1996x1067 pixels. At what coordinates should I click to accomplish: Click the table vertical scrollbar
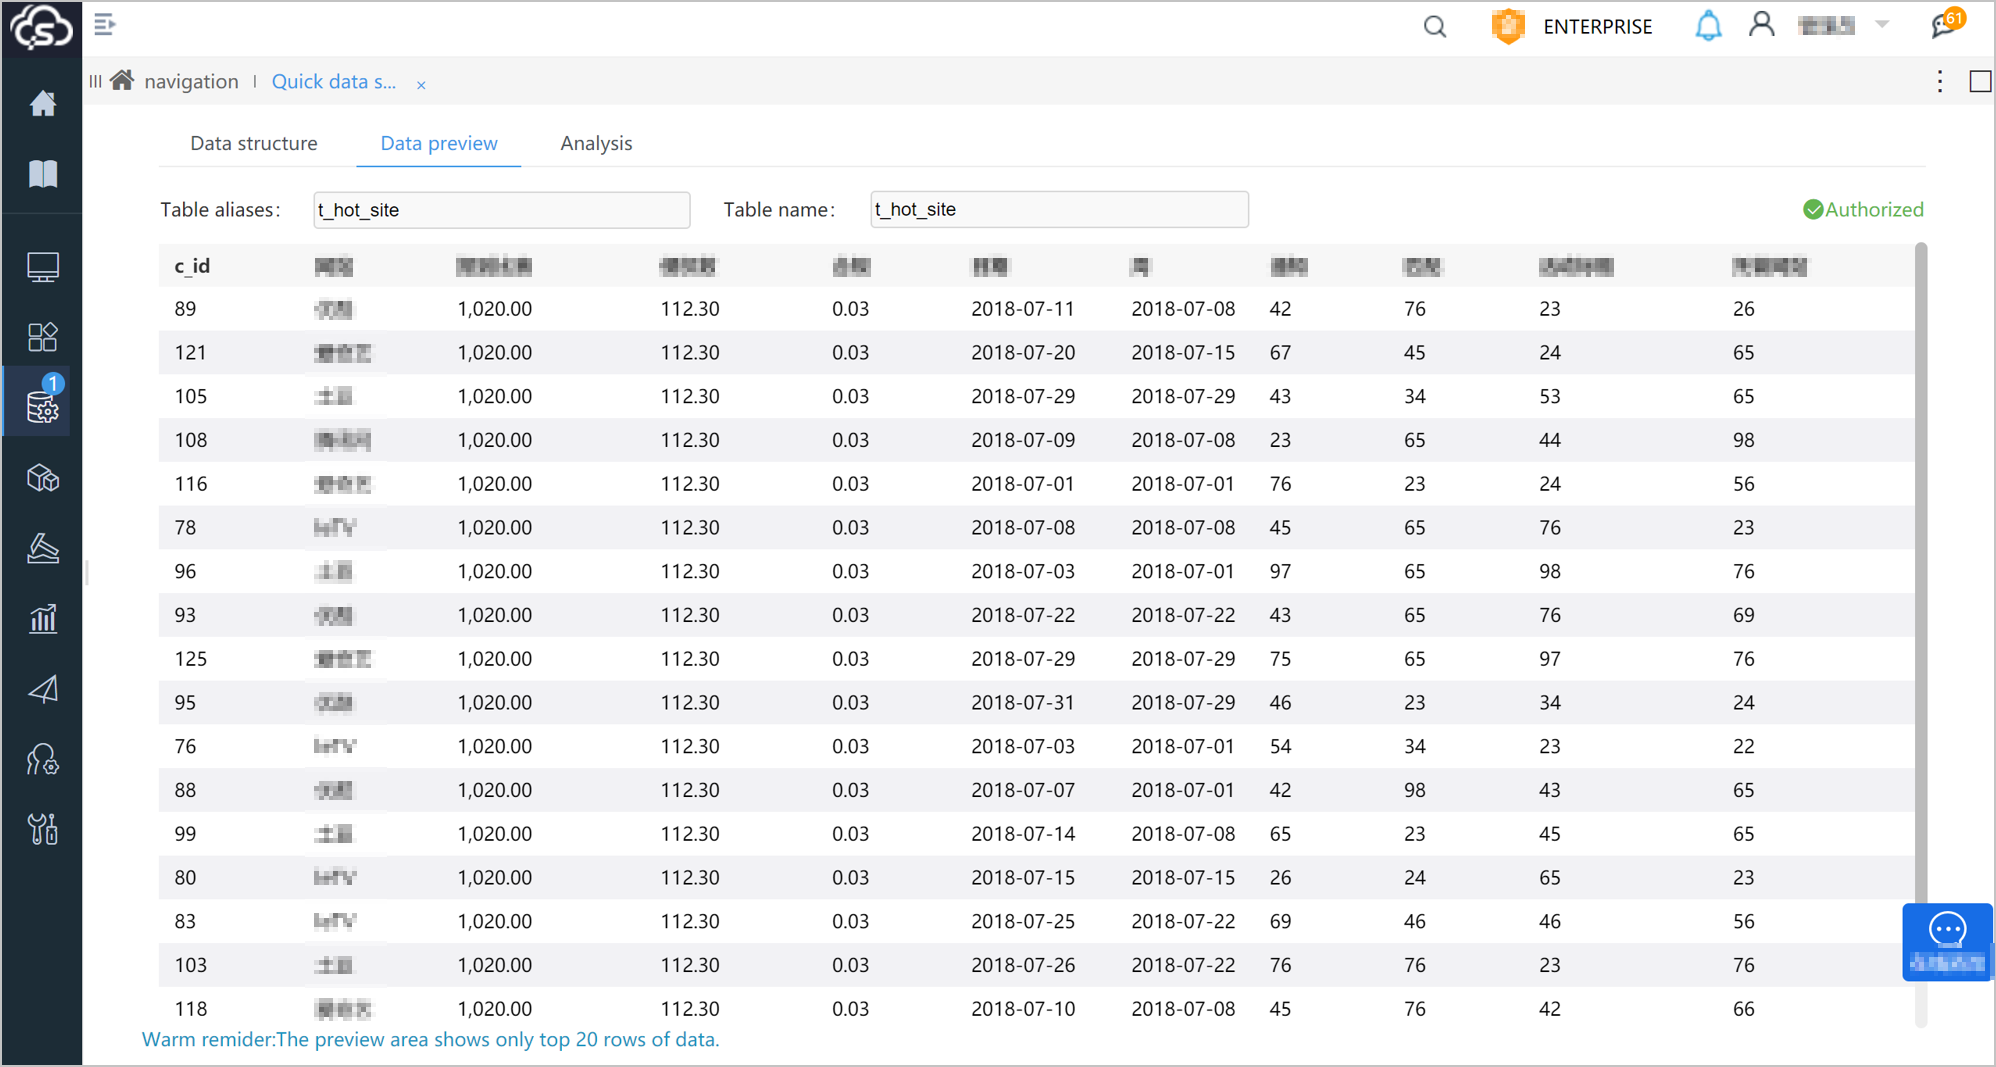[x=1920, y=635]
